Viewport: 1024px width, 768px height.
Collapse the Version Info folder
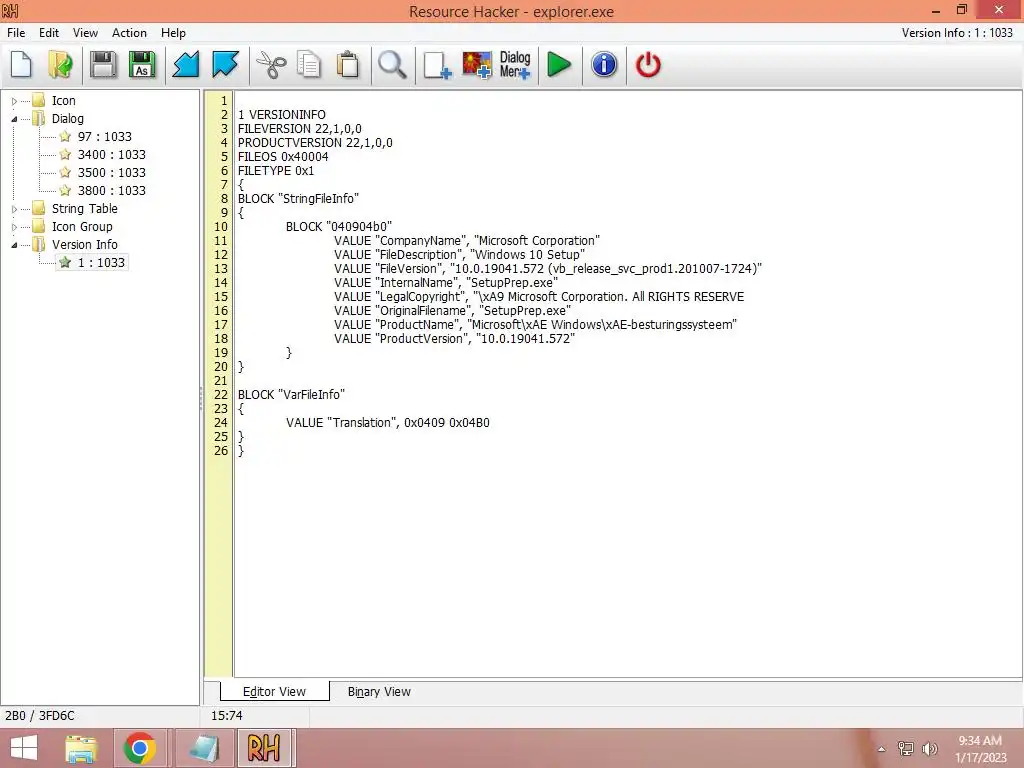click(x=14, y=245)
